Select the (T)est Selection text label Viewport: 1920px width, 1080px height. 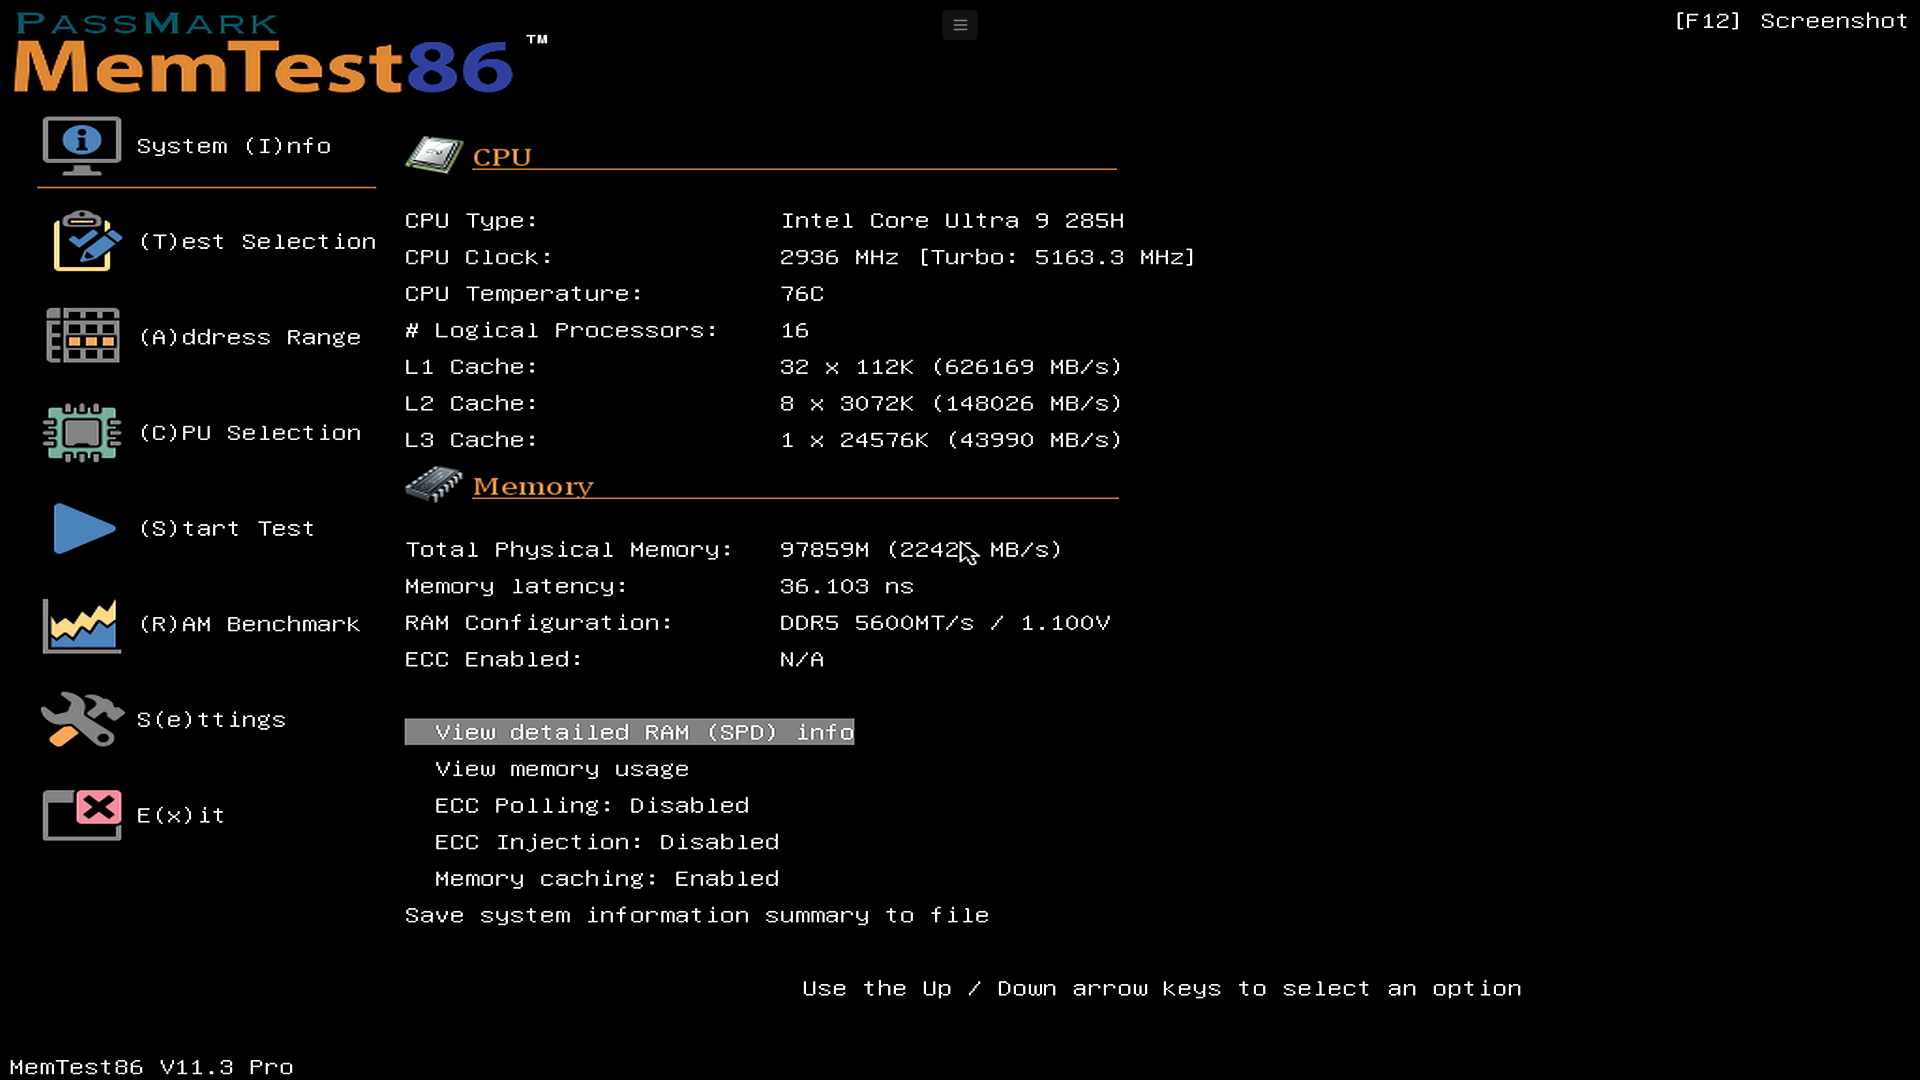point(257,242)
